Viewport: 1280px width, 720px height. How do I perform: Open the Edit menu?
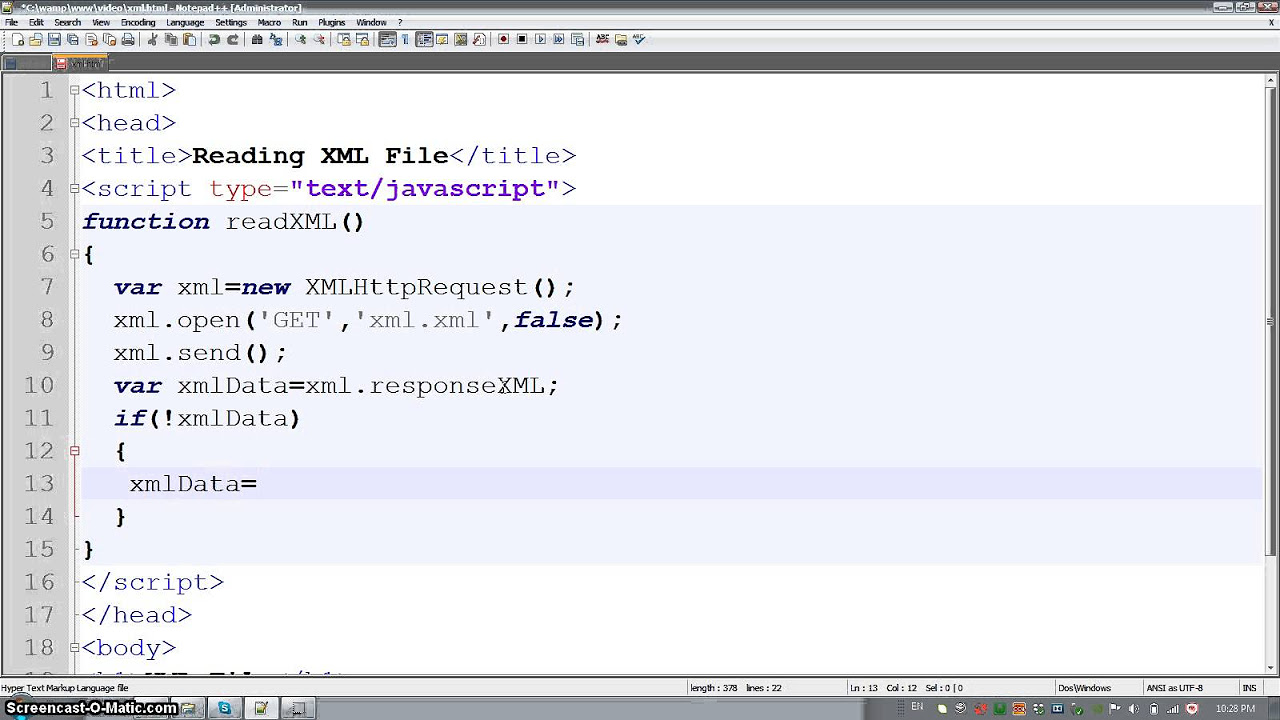(x=36, y=22)
